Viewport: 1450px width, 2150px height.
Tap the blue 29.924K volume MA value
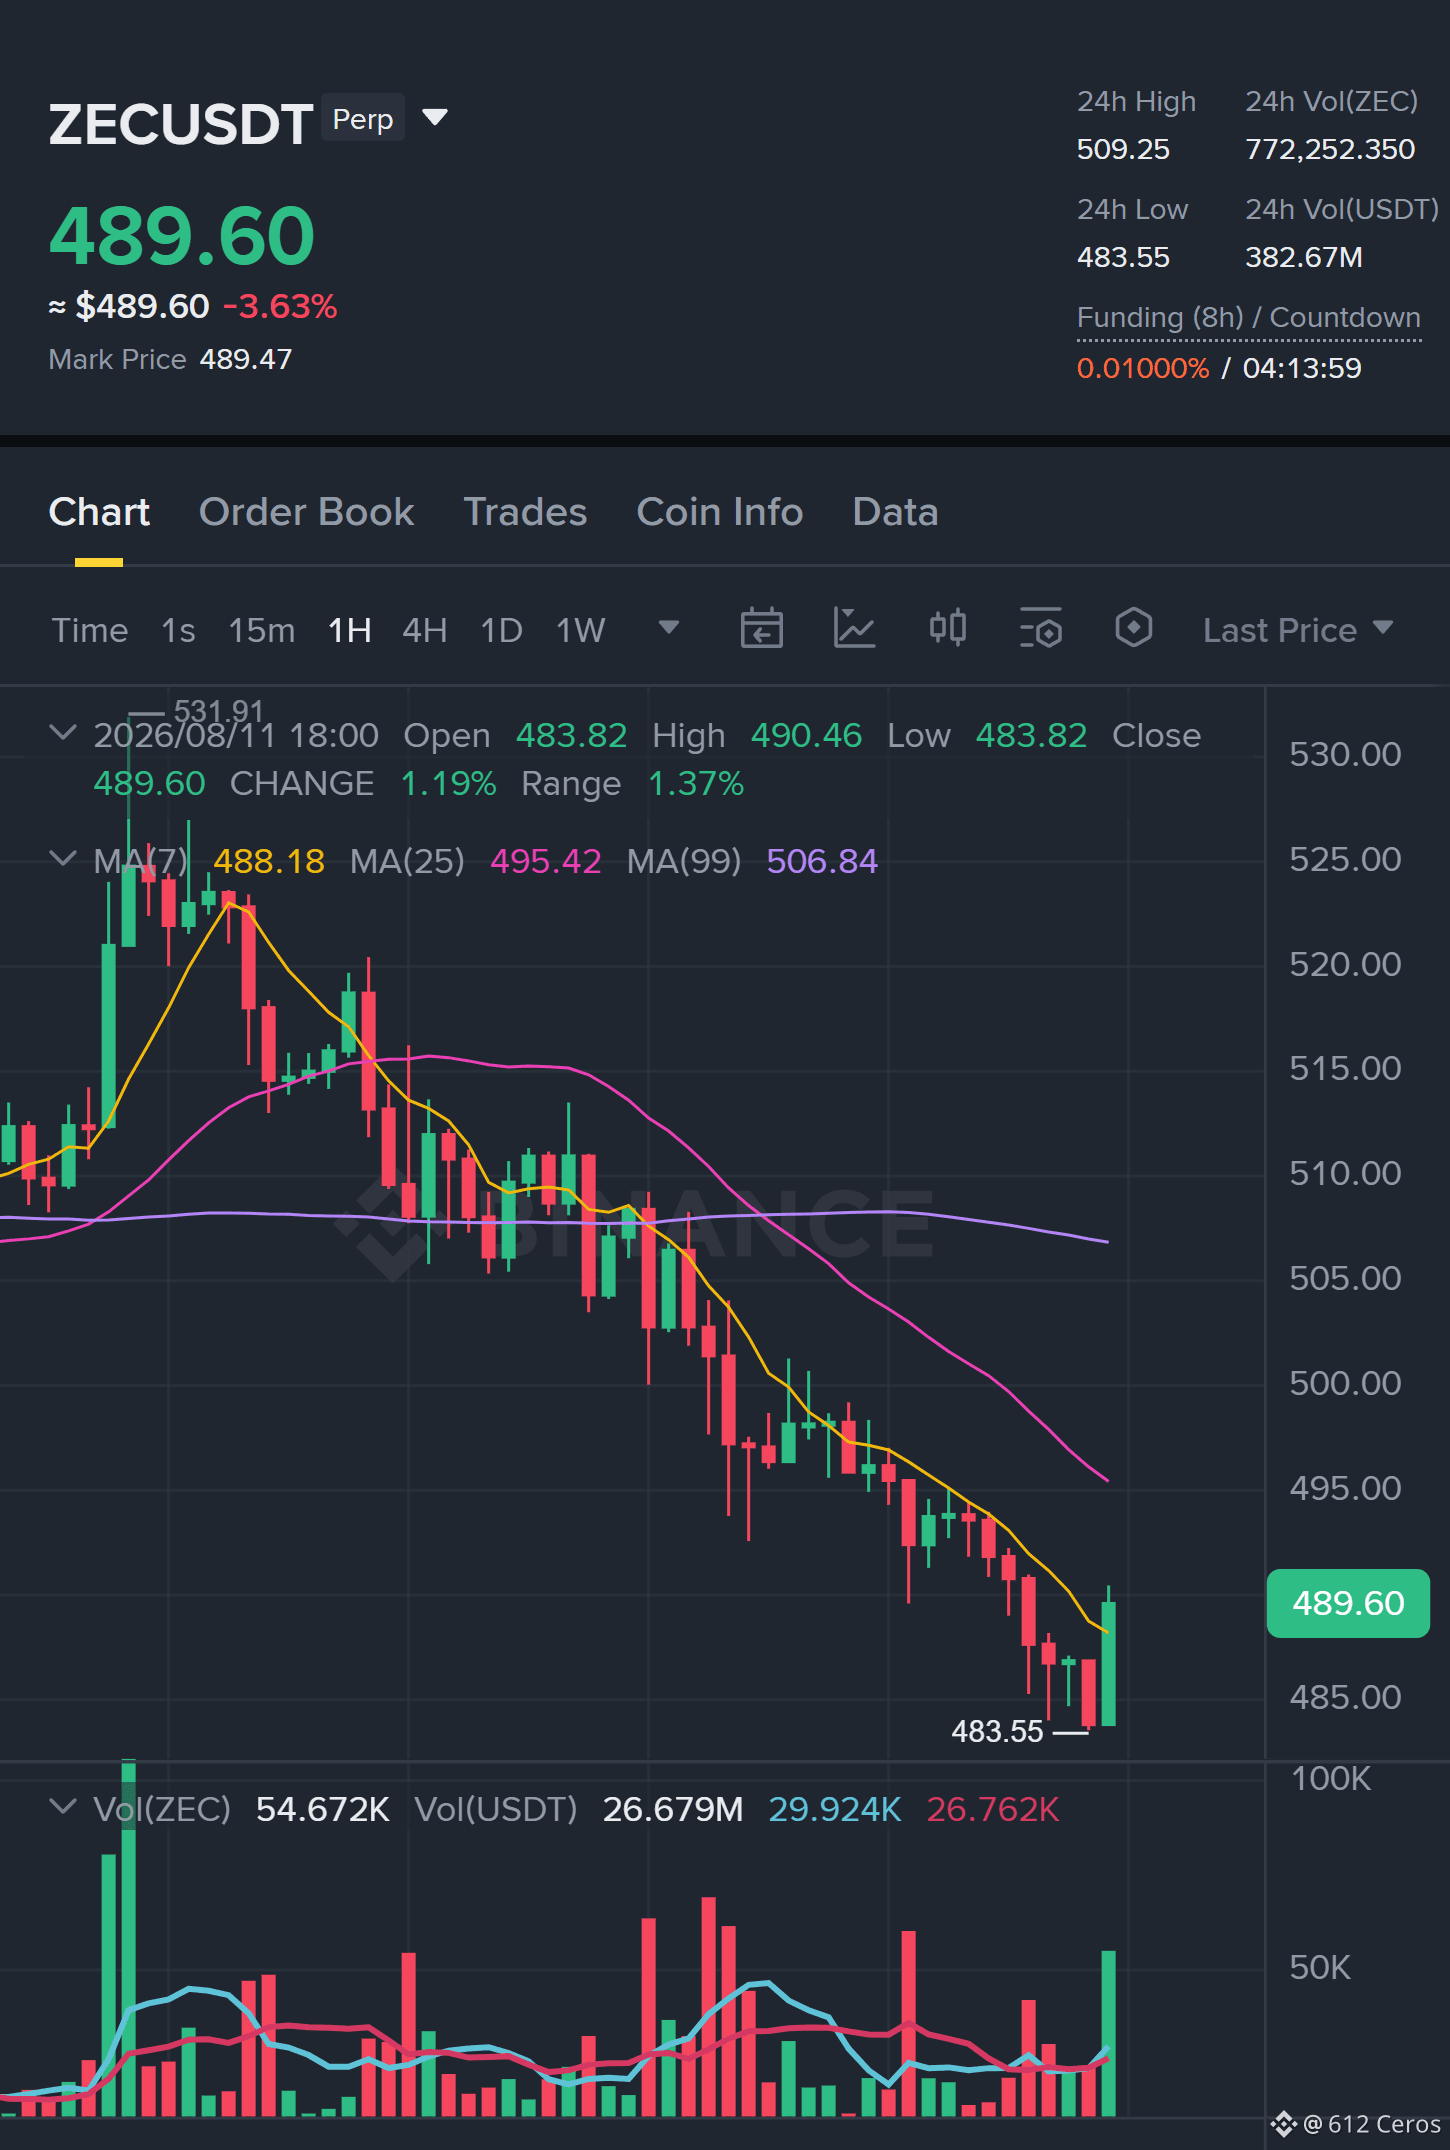click(x=835, y=1809)
